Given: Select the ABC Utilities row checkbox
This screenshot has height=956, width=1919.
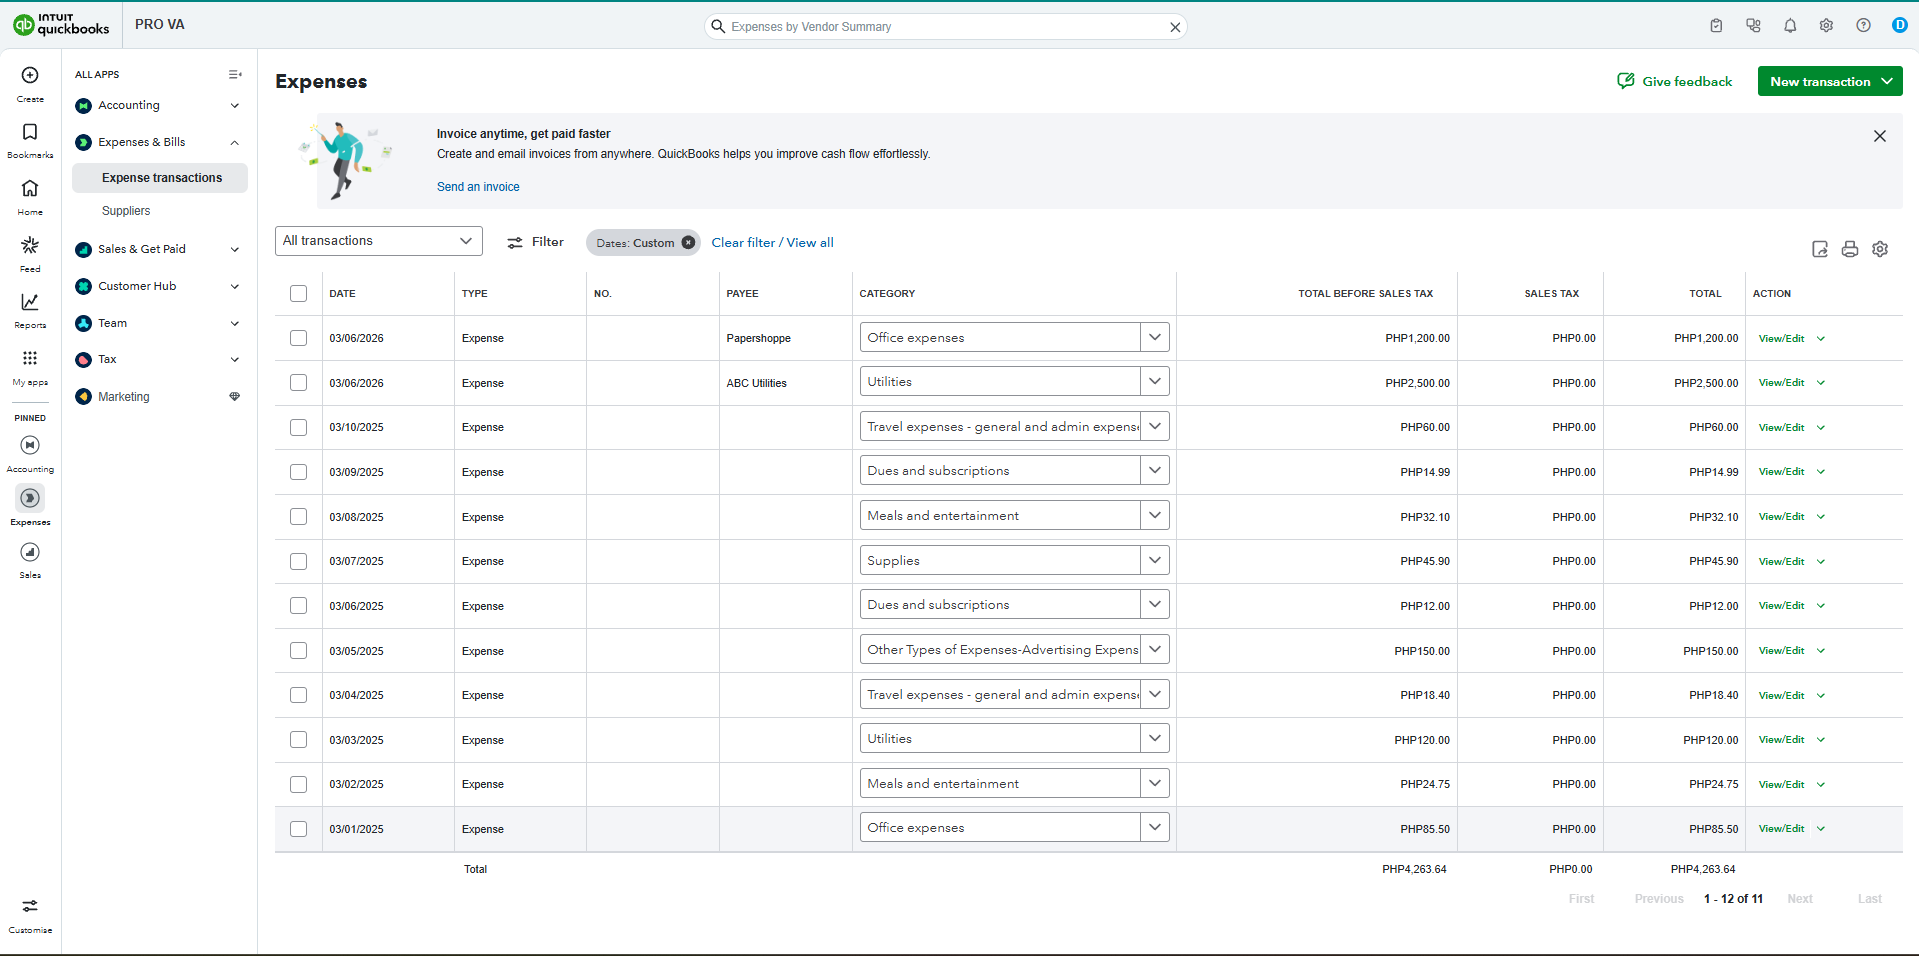Looking at the screenshot, I should click(x=298, y=383).
